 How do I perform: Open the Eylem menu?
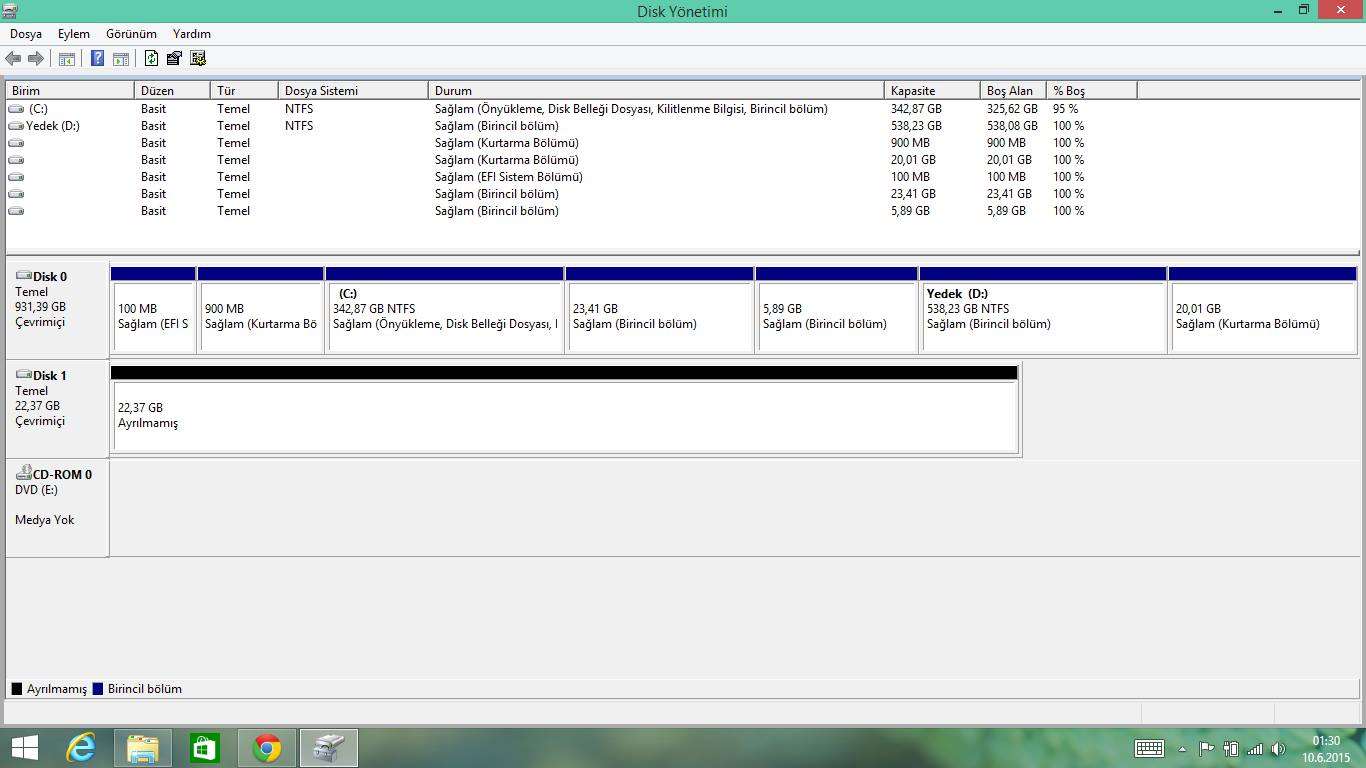(74, 34)
